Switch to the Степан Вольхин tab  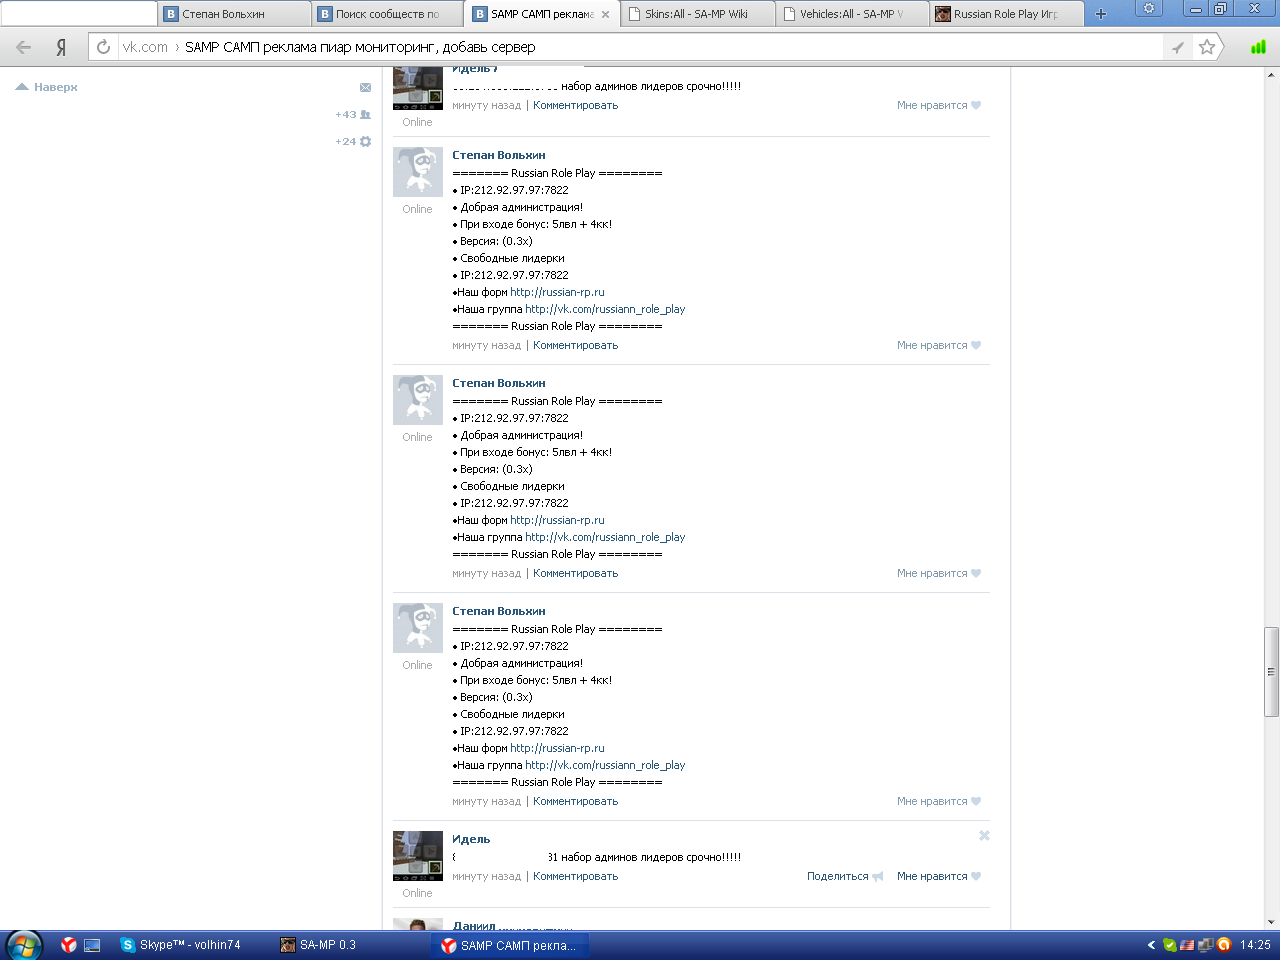234,14
